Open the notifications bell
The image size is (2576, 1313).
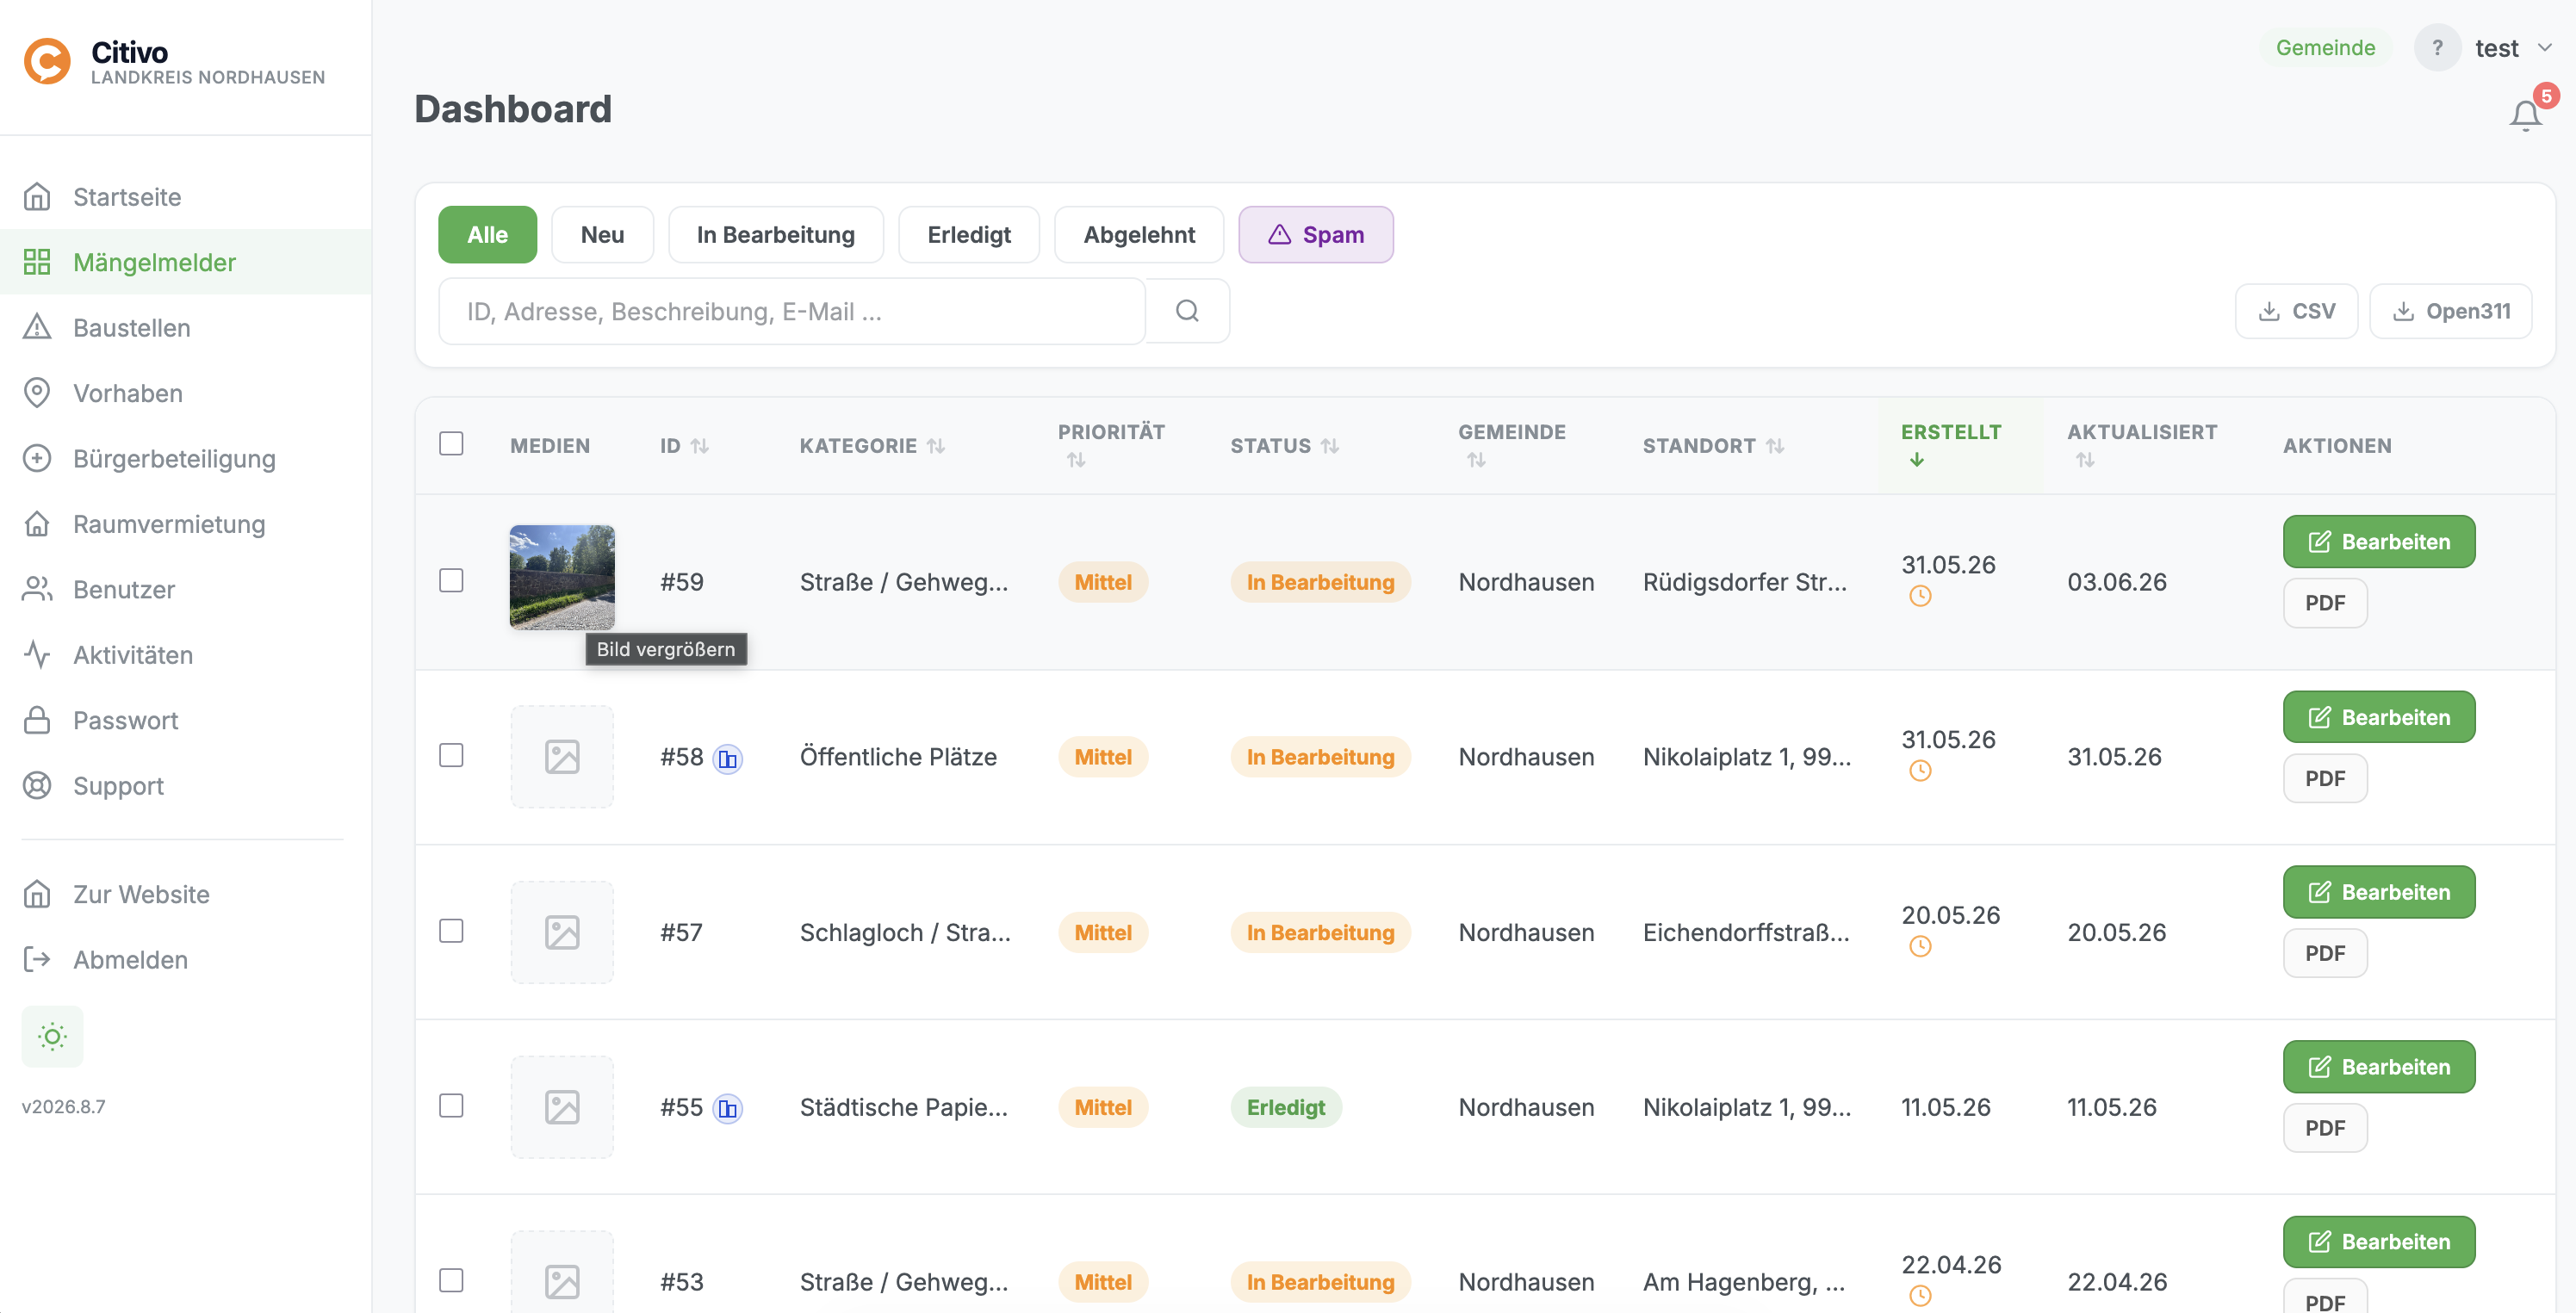(2525, 116)
